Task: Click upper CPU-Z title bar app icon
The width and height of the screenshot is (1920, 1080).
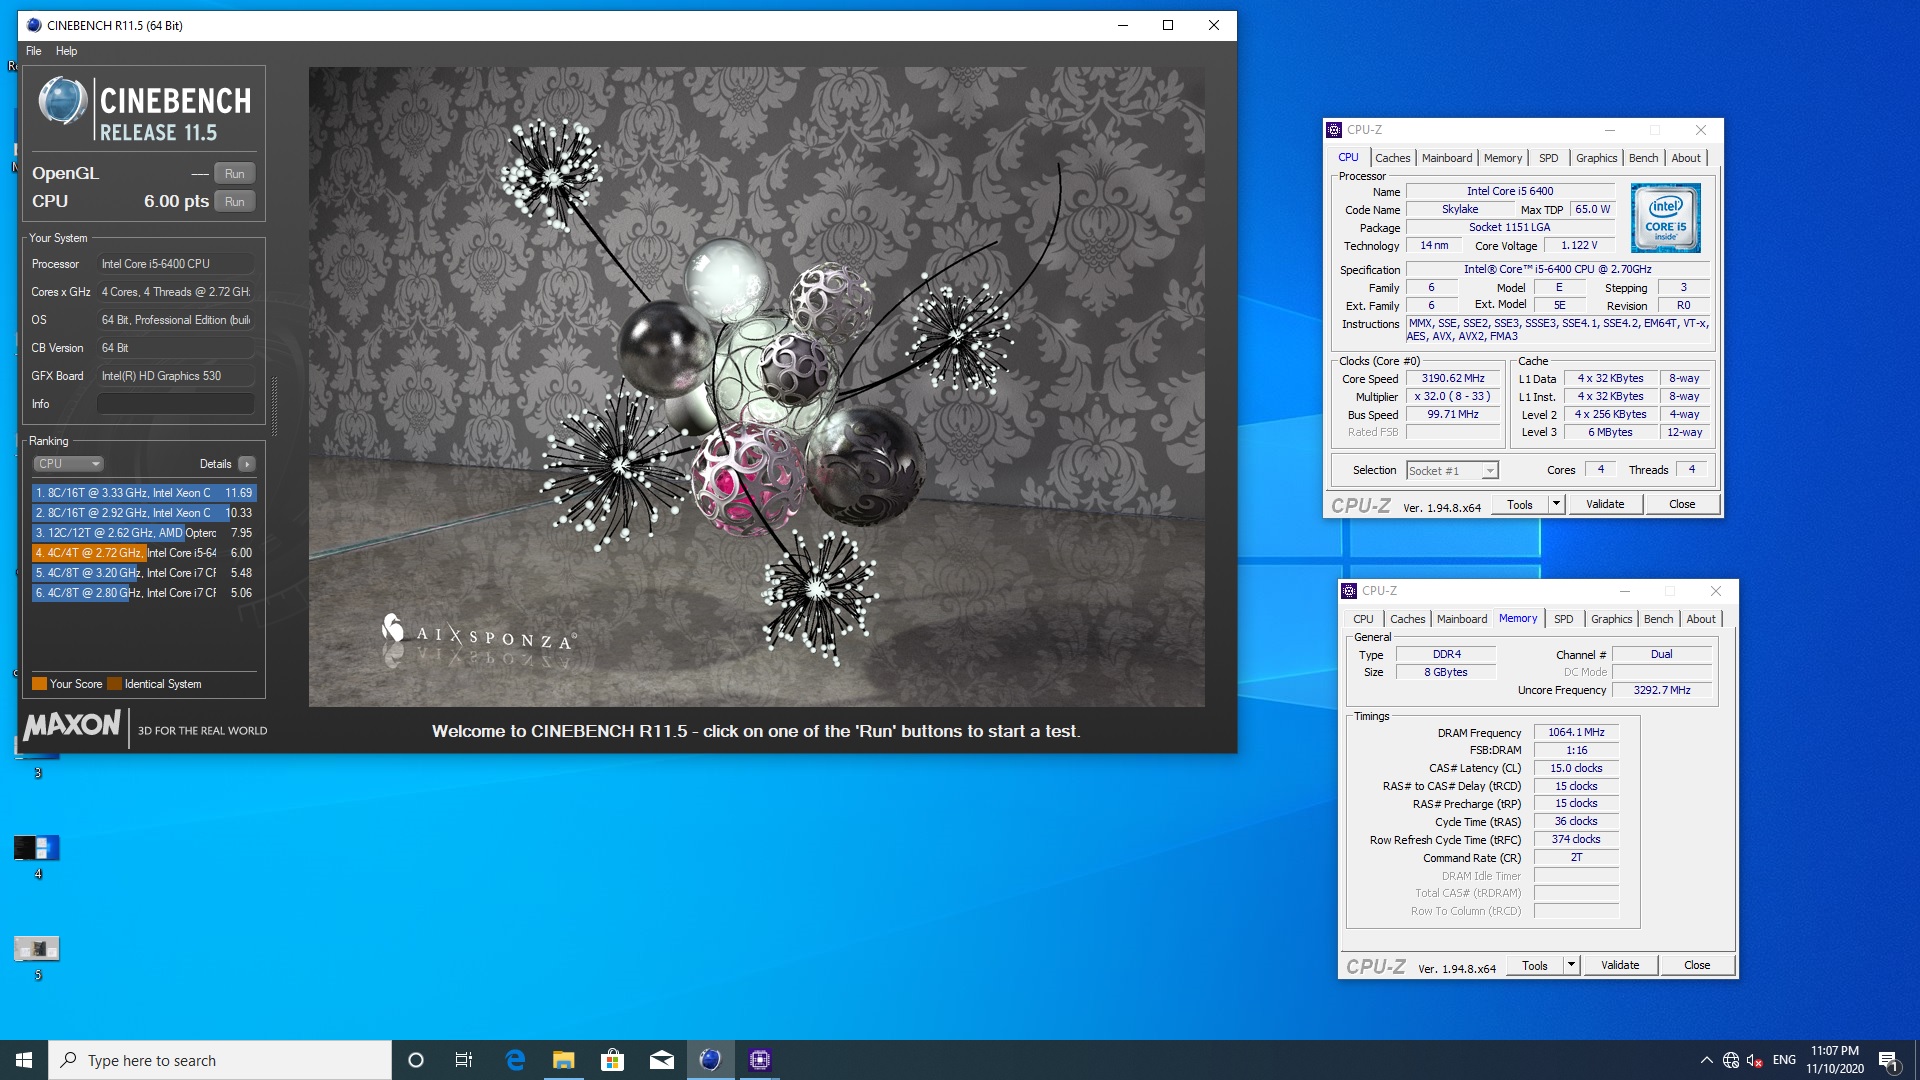Action: point(1334,130)
